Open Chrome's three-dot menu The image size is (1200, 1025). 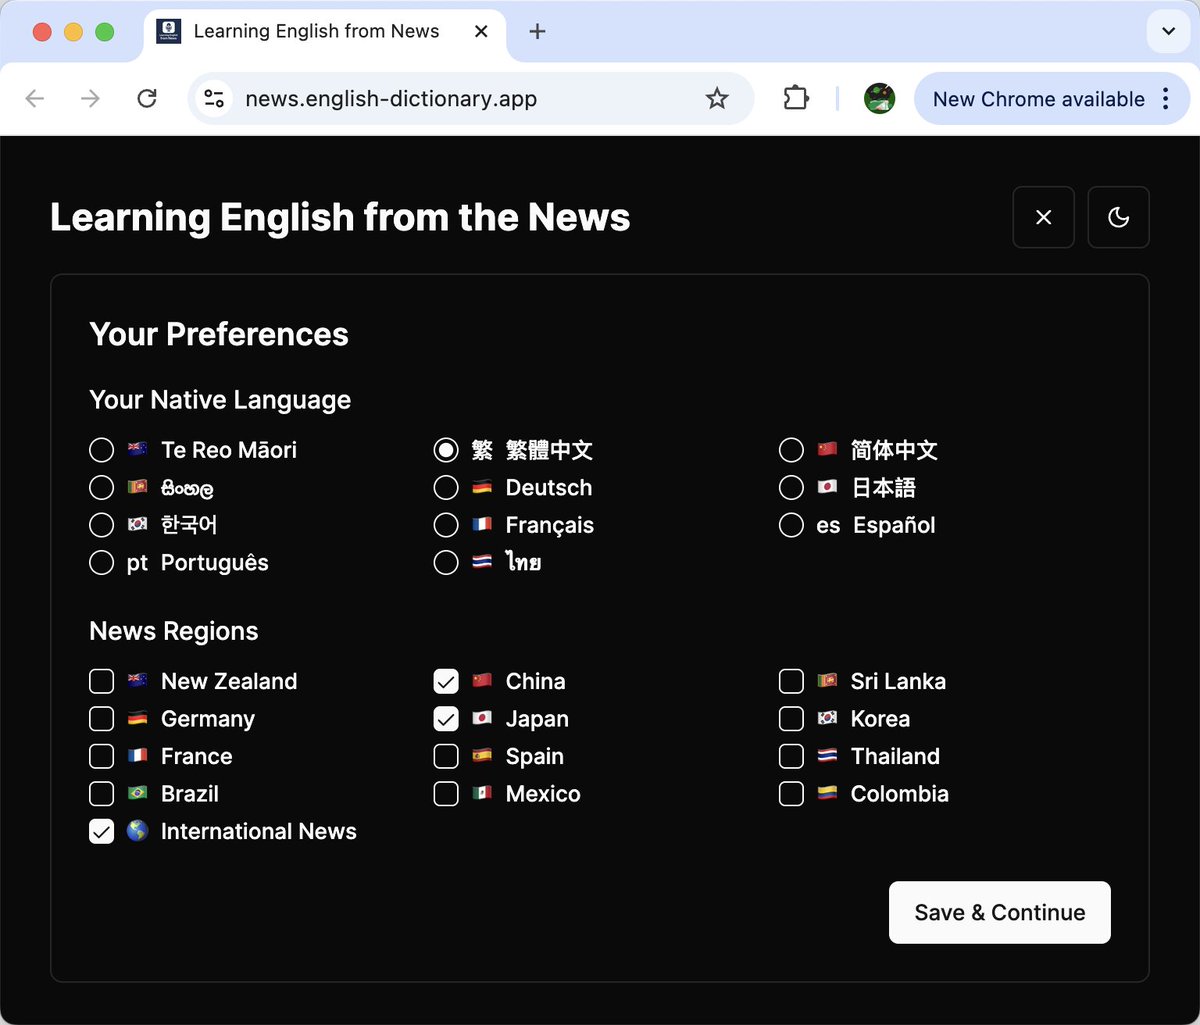[1166, 98]
